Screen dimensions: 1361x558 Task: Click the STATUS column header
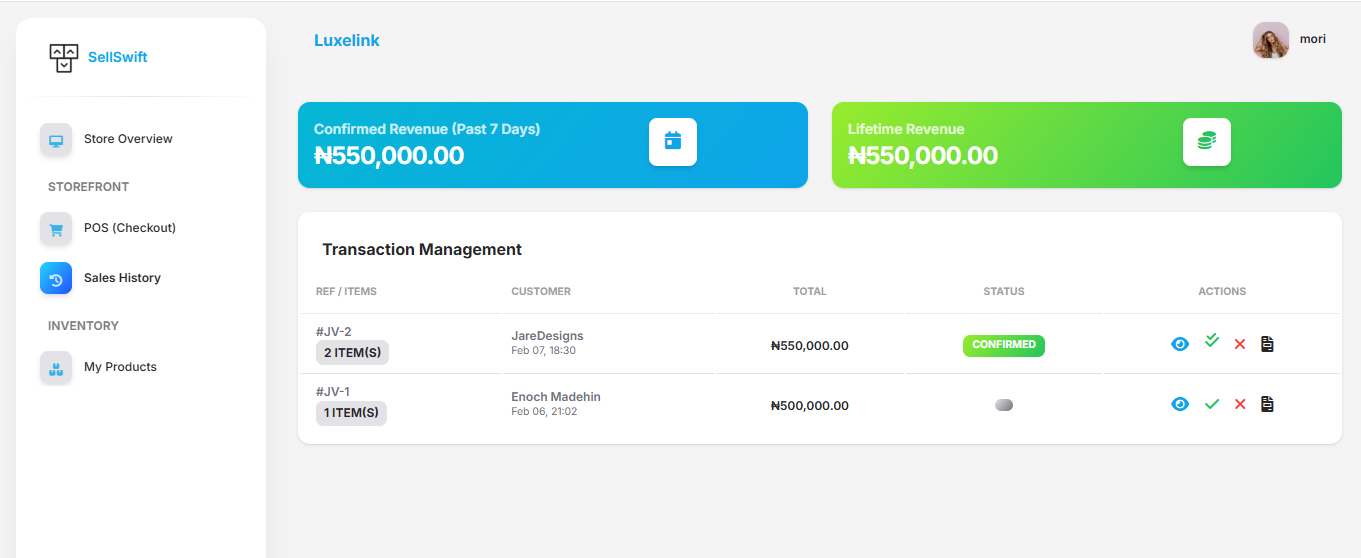[x=1004, y=292]
